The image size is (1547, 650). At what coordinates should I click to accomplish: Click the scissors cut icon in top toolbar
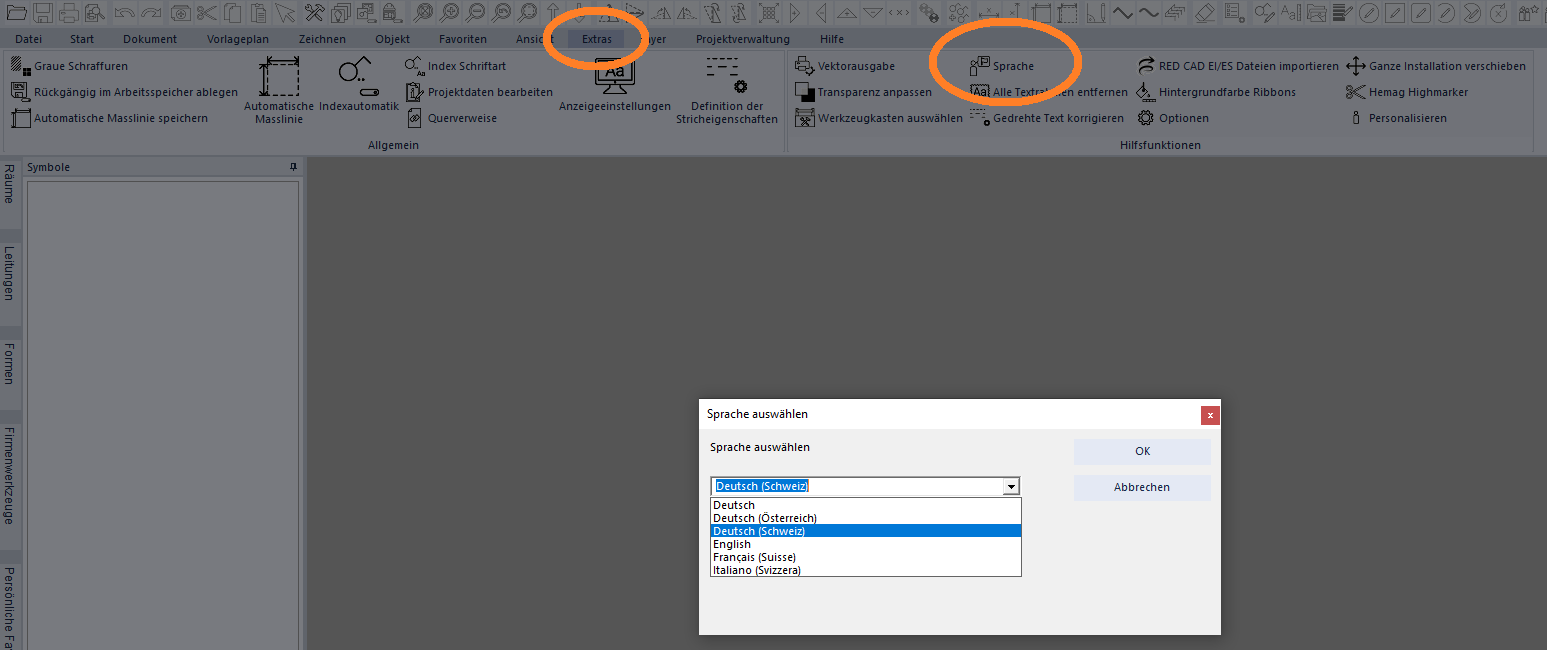(206, 13)
